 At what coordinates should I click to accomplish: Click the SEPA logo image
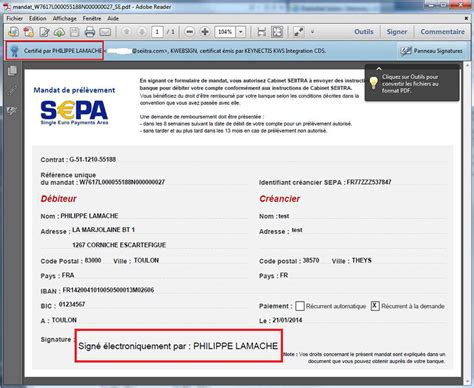[74, 112]
